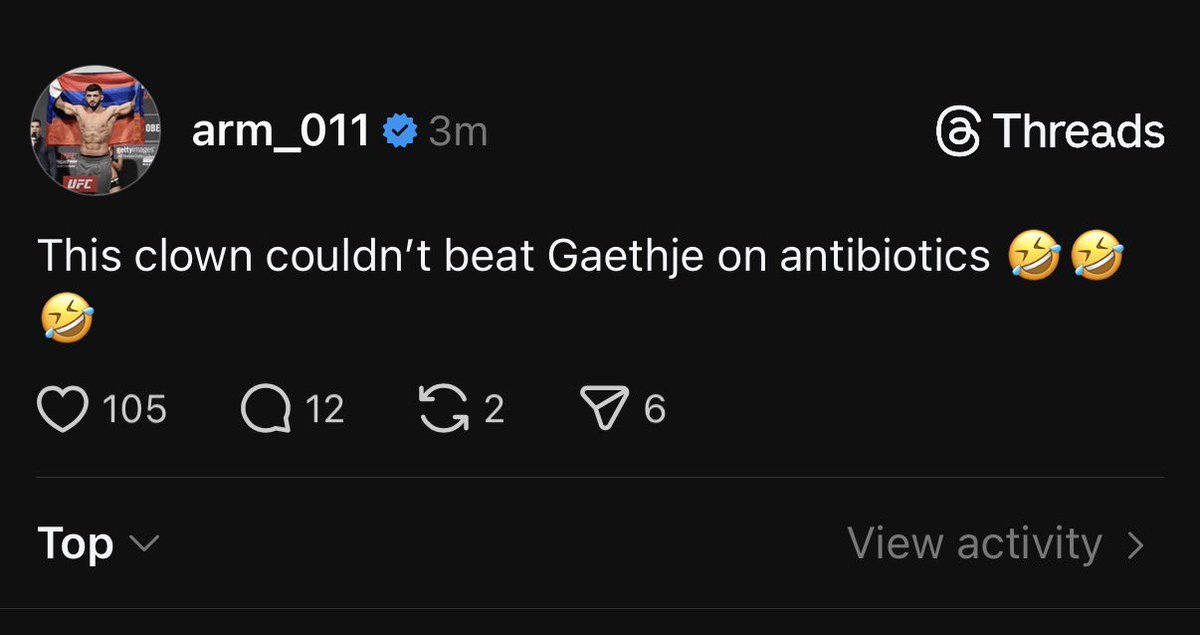Click the chevron next to Top

point(145,544)
